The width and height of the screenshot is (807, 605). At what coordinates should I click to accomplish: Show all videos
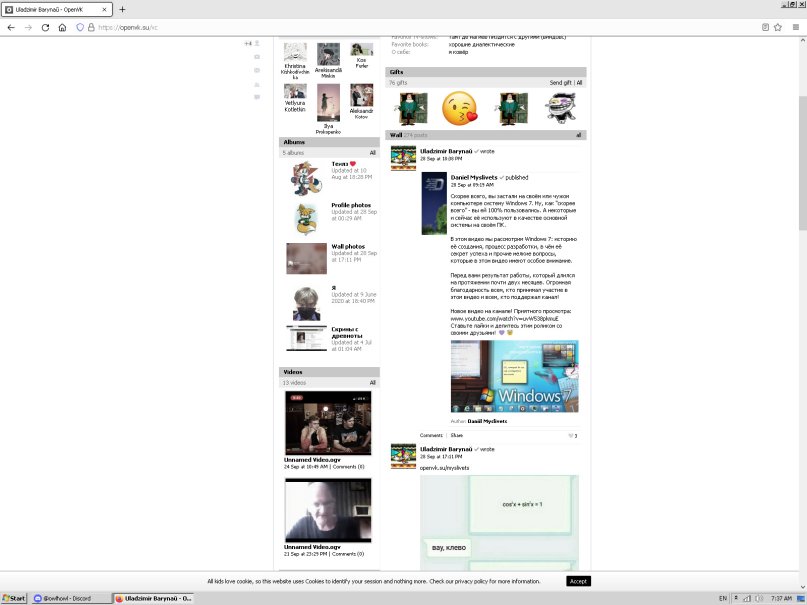coord(373,383)
